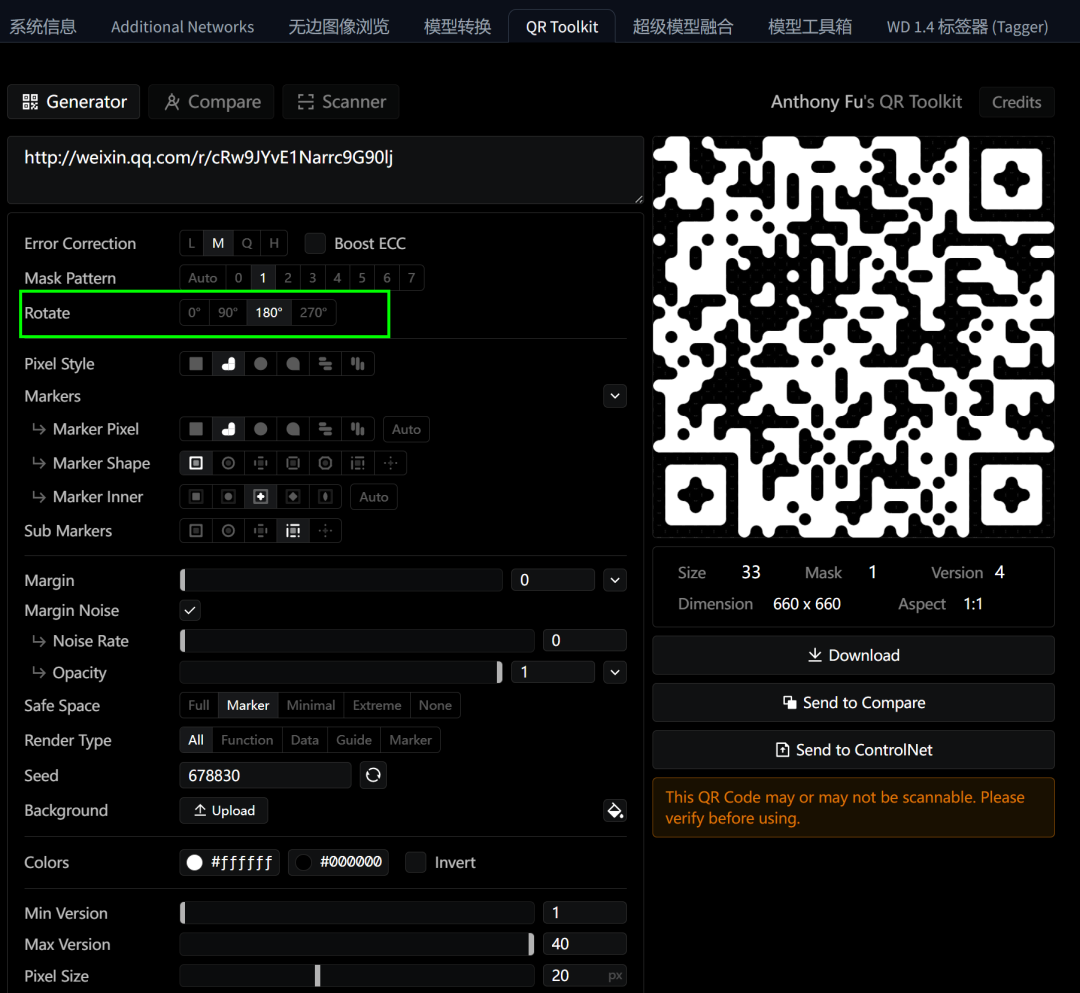Click the background paint bucket icon
This screenshot has width=1080, height=993.
click(x=614, y=811)
